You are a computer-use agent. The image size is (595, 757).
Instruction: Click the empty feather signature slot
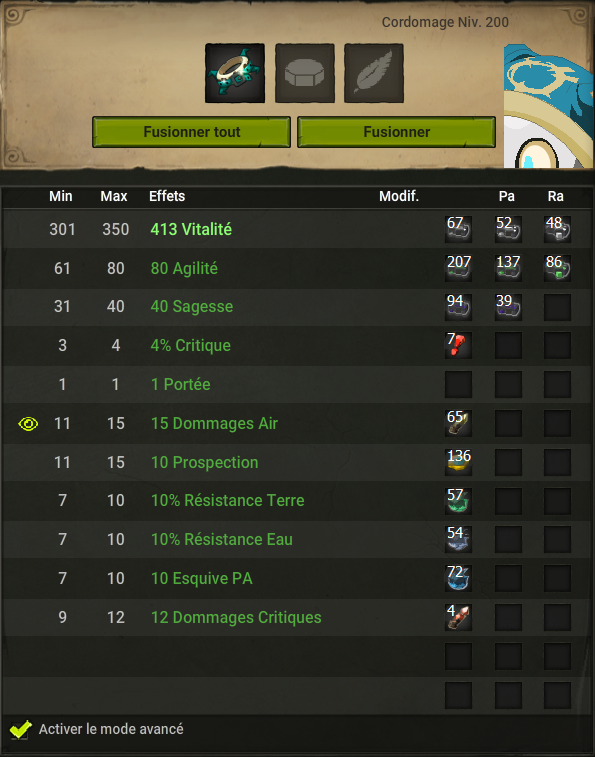pyautogui.click(x=374, y=73)
